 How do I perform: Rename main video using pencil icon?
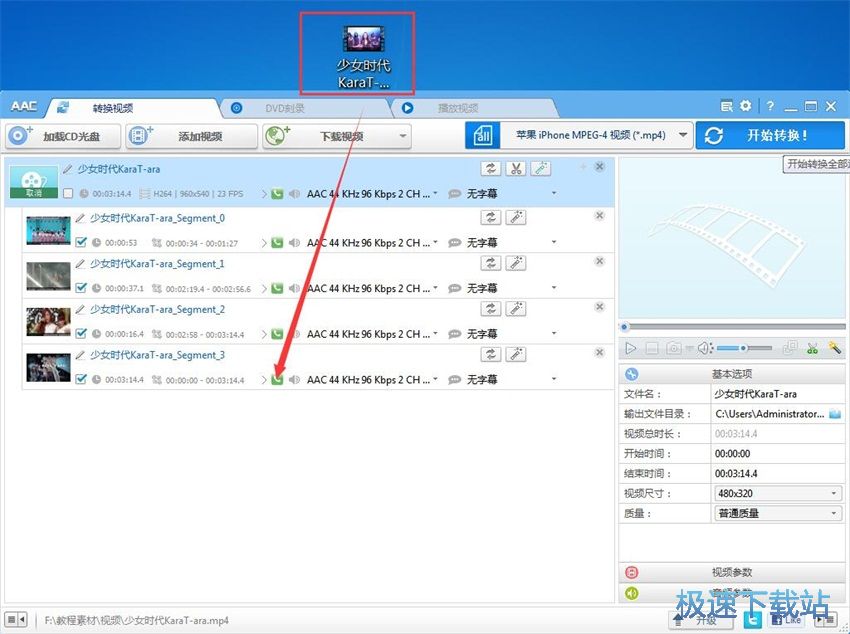67,169
